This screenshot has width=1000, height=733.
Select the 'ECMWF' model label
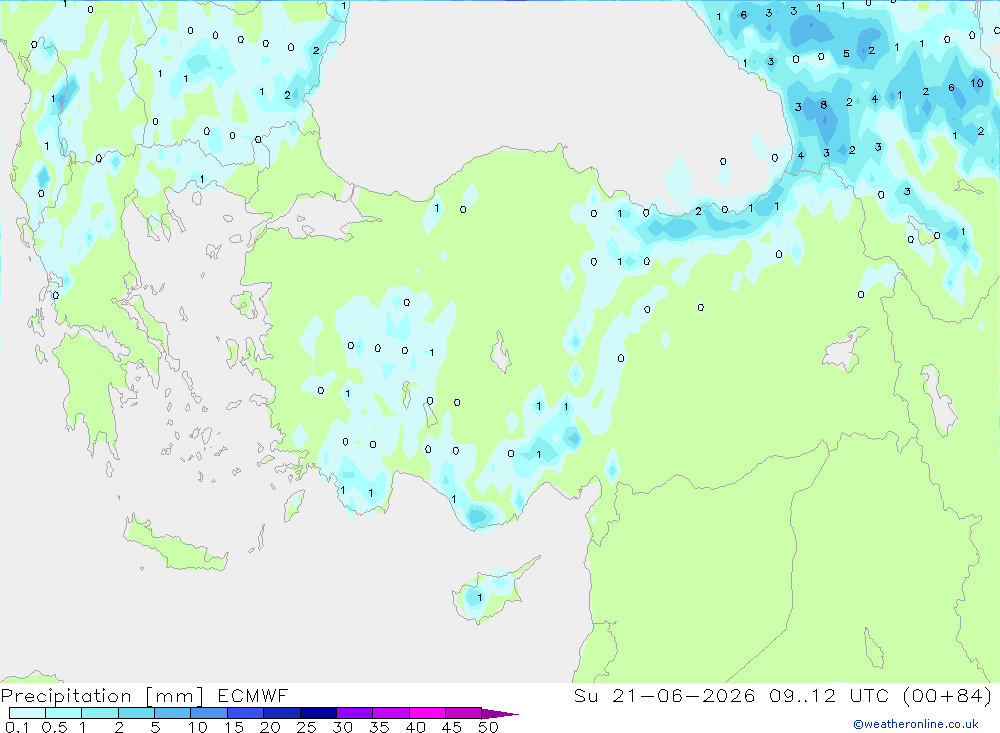[x=253, y=695]
